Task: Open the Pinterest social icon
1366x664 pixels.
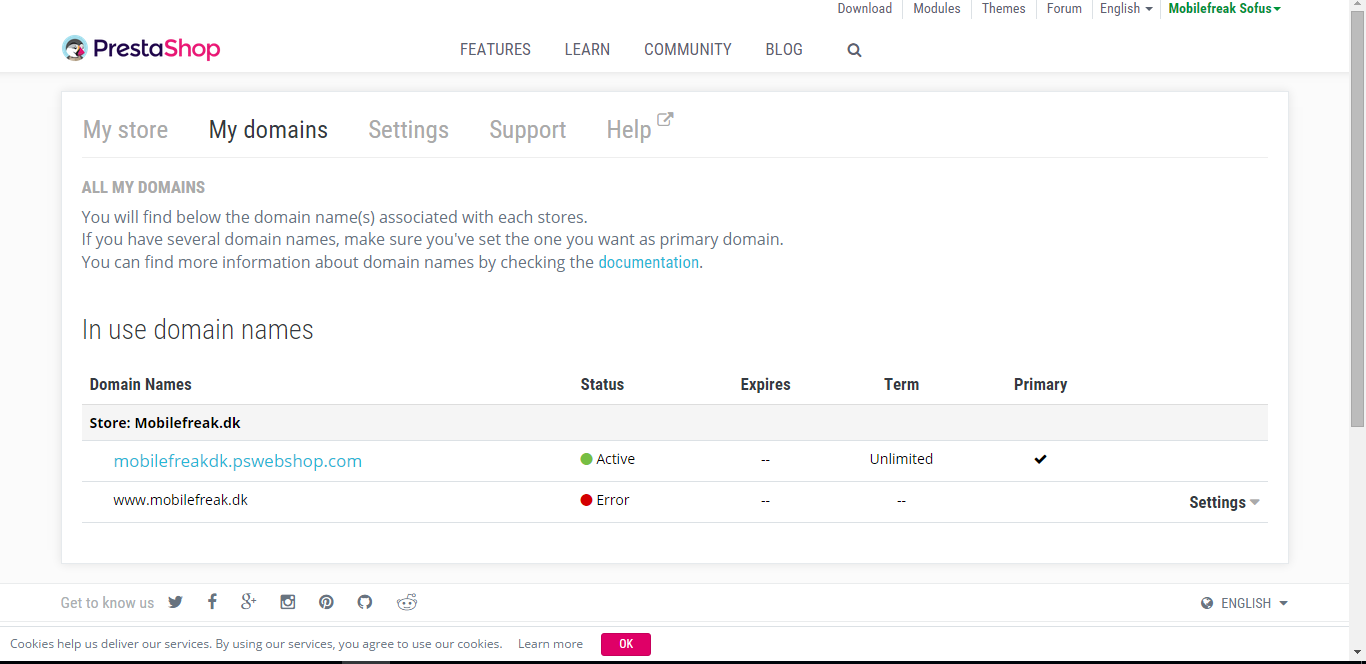Action: click(x=326, y=602)
